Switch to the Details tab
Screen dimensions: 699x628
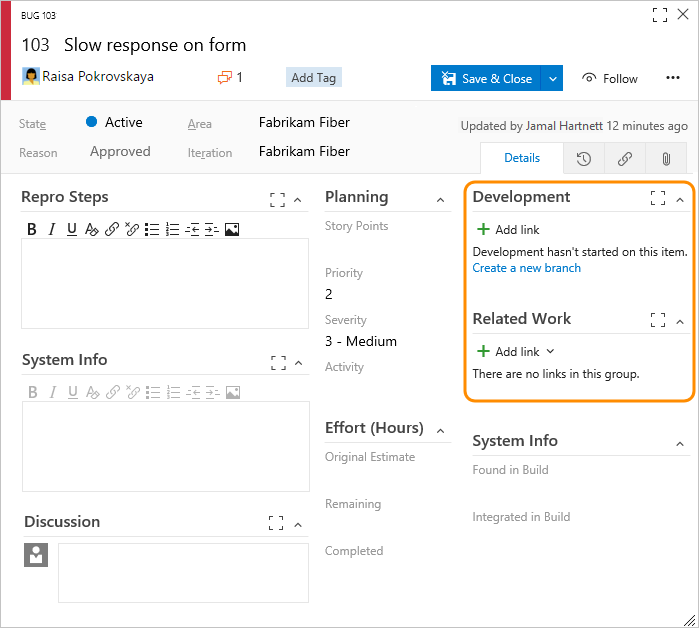coord(521,158)
